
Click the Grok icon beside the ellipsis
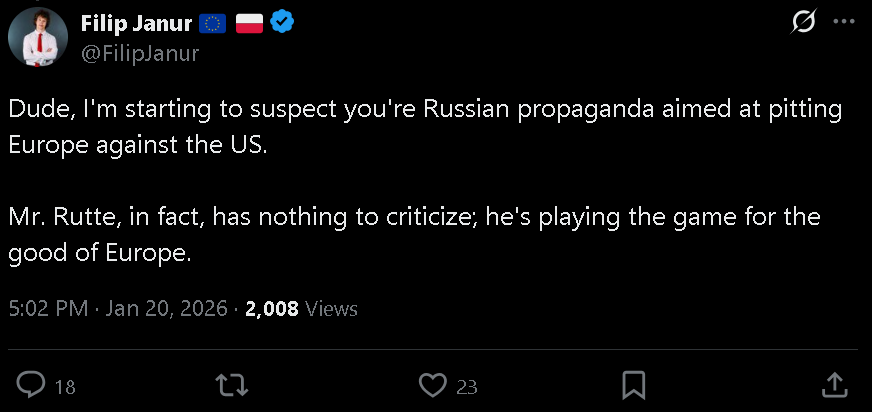(802, 21)
